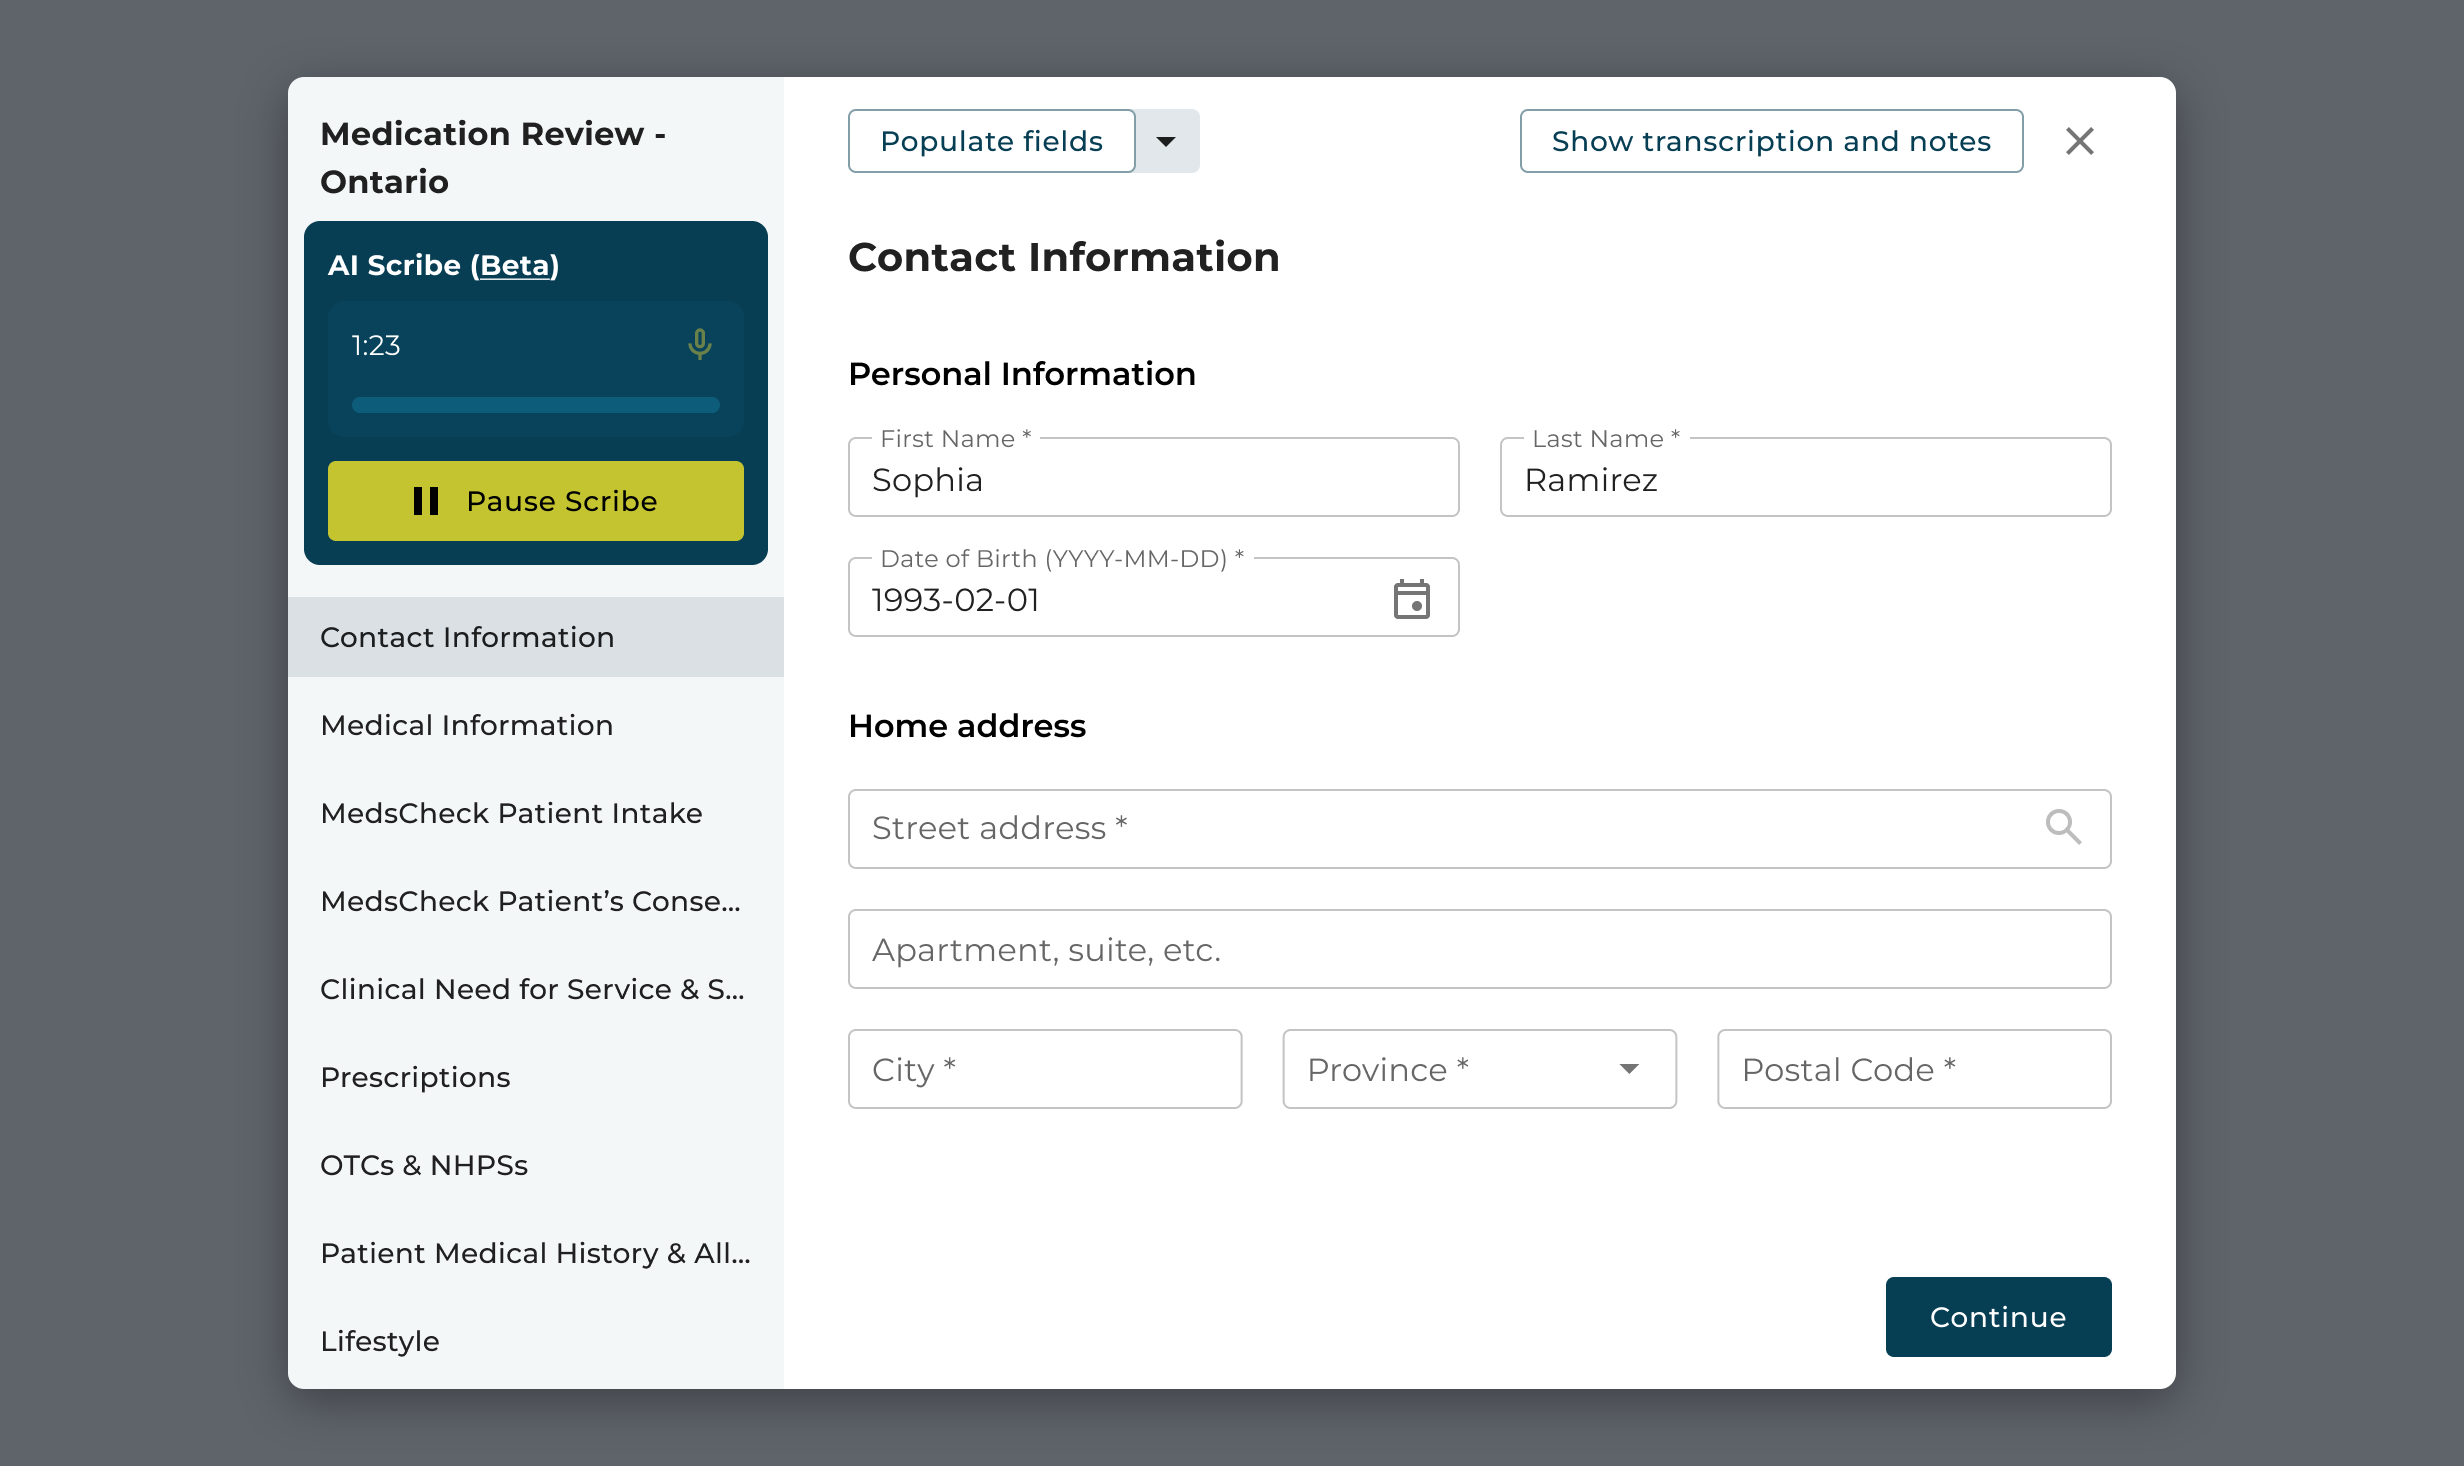Click the Date of Birth field
The width and height of the screenshot is (2464, 1466).
coord(1154,598)
